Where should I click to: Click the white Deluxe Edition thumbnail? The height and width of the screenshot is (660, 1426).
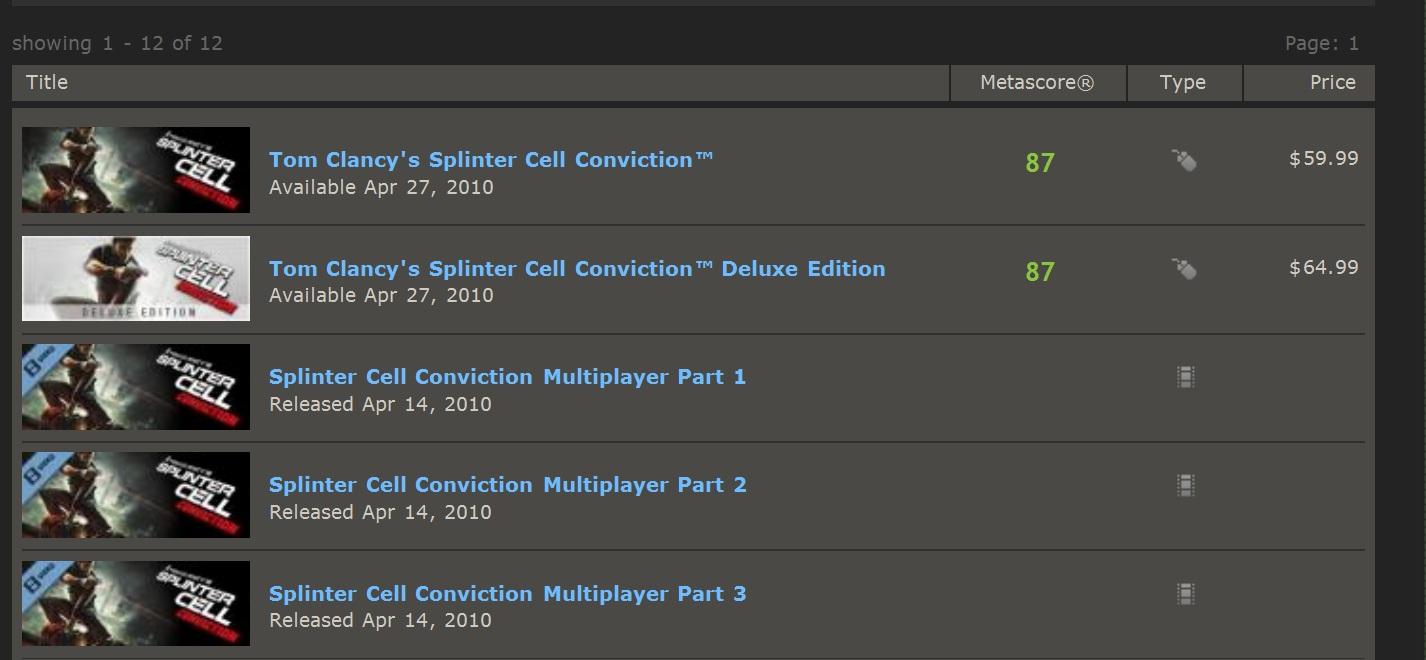point(136,278)
